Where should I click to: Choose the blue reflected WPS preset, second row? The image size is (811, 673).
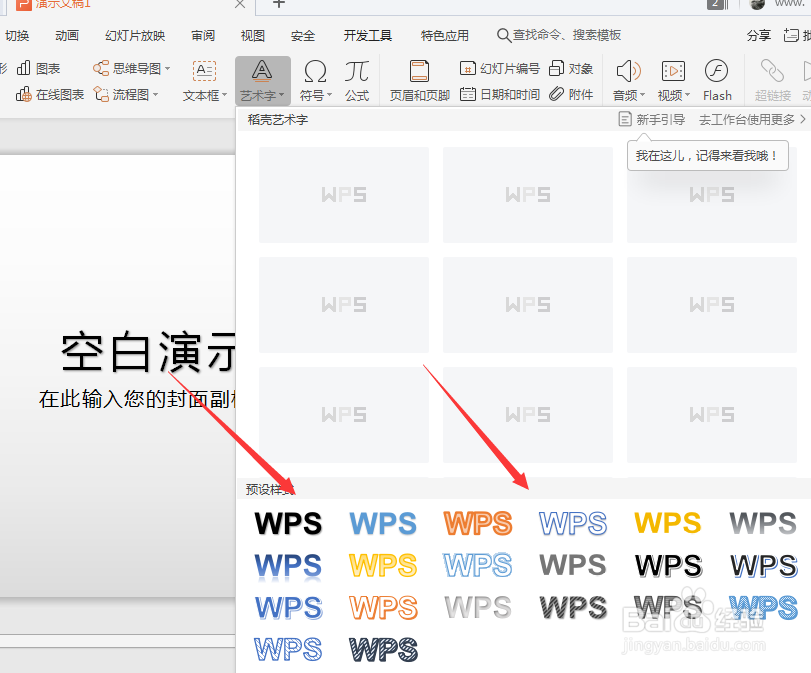coord(288,566)
